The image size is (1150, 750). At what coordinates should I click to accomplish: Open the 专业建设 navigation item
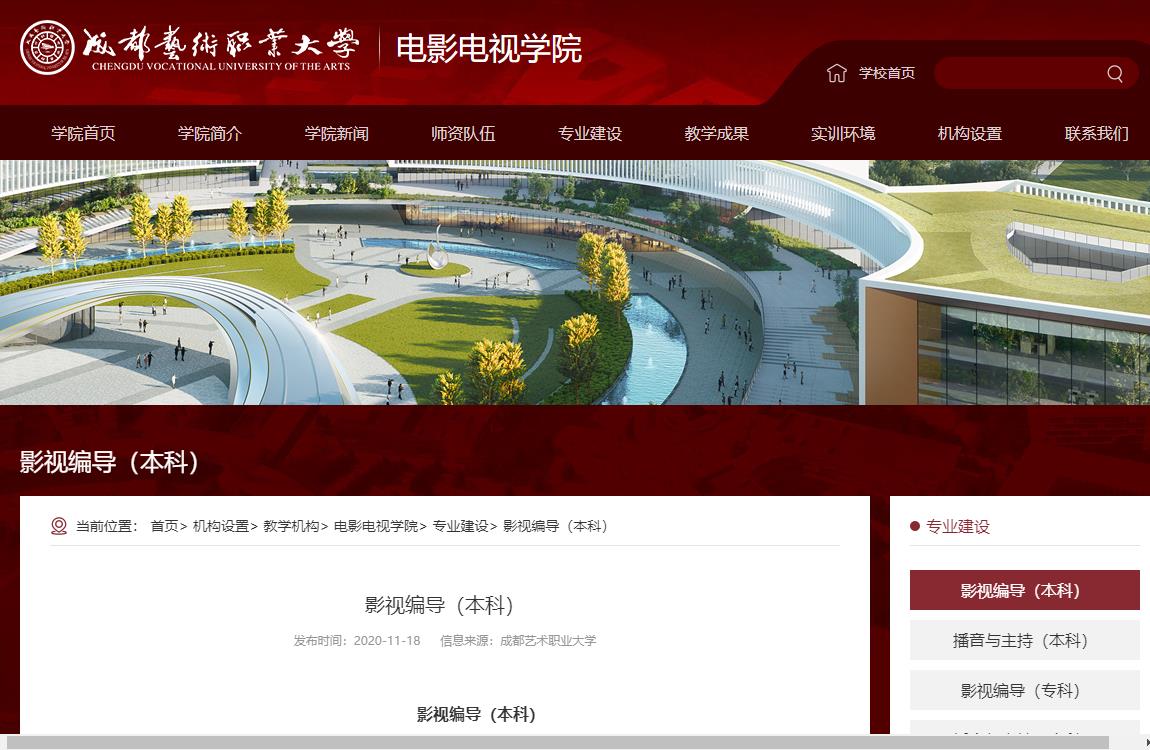click(x=592, y=133)
